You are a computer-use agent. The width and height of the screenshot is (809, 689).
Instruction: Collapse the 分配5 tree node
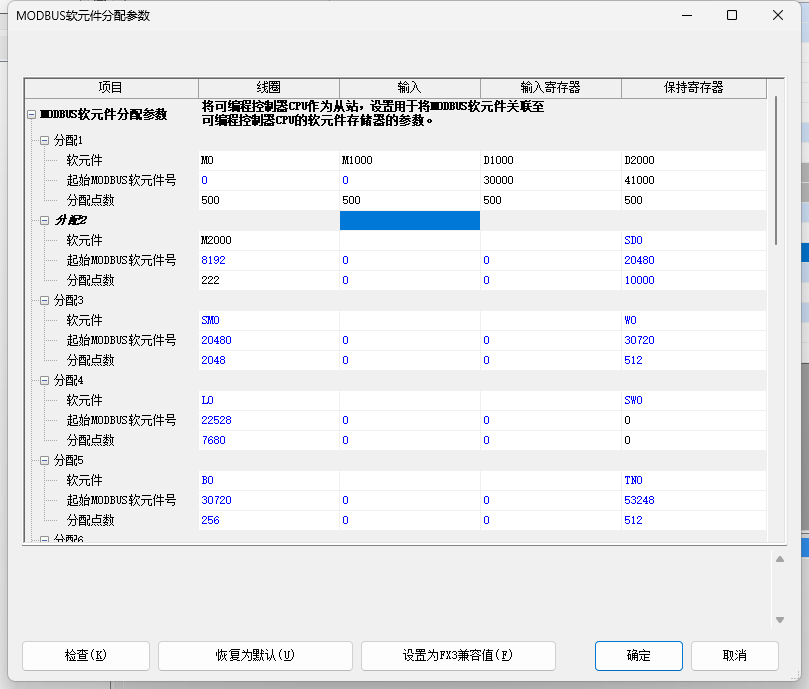(x=44, y=460)
